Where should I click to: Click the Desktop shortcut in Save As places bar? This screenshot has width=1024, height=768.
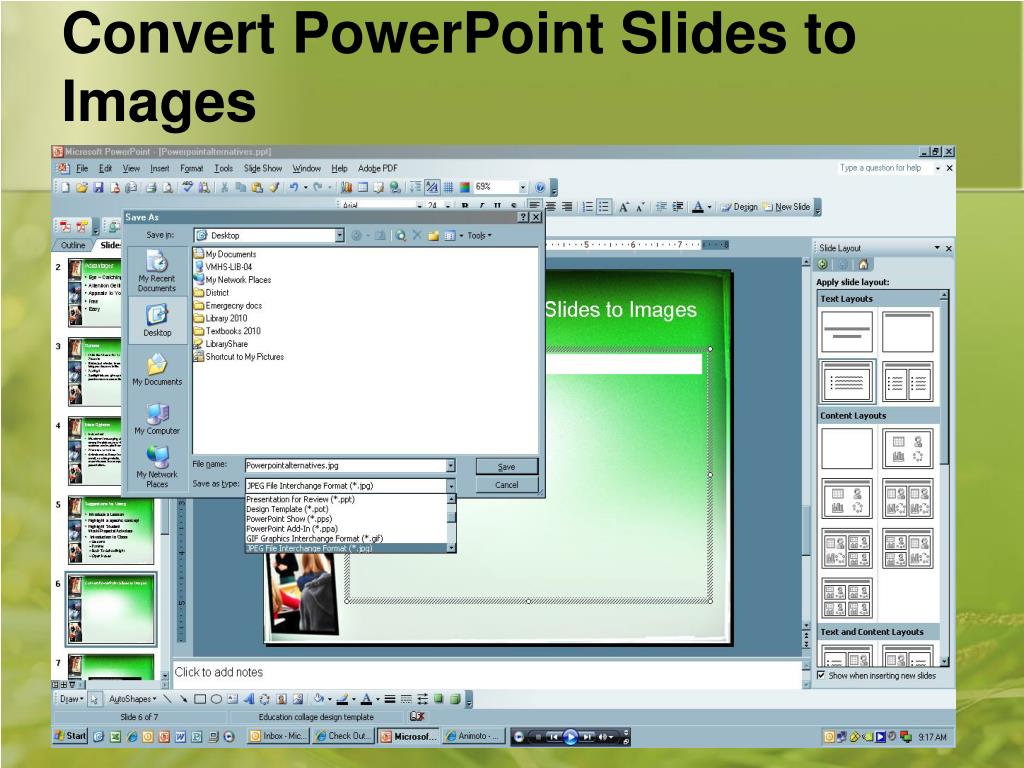tap(157, 321)
